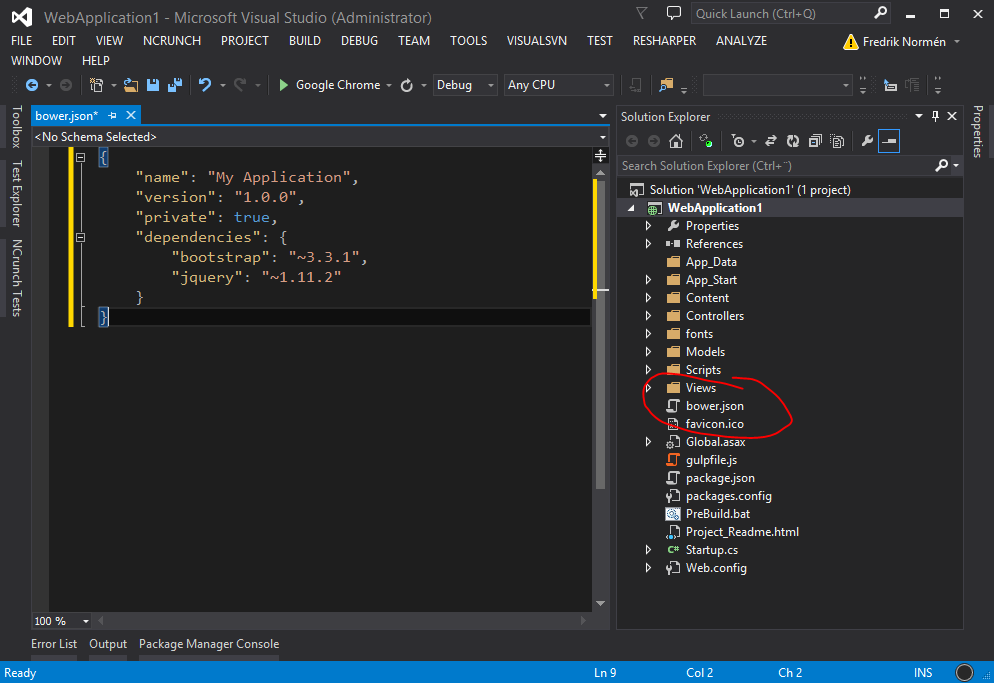Image resolution: width=994 pixels, height=683 pixels.
Task: Click the Solution Explorer search magnifier icon
Action: pyautogui.click(x=941, y=166)
